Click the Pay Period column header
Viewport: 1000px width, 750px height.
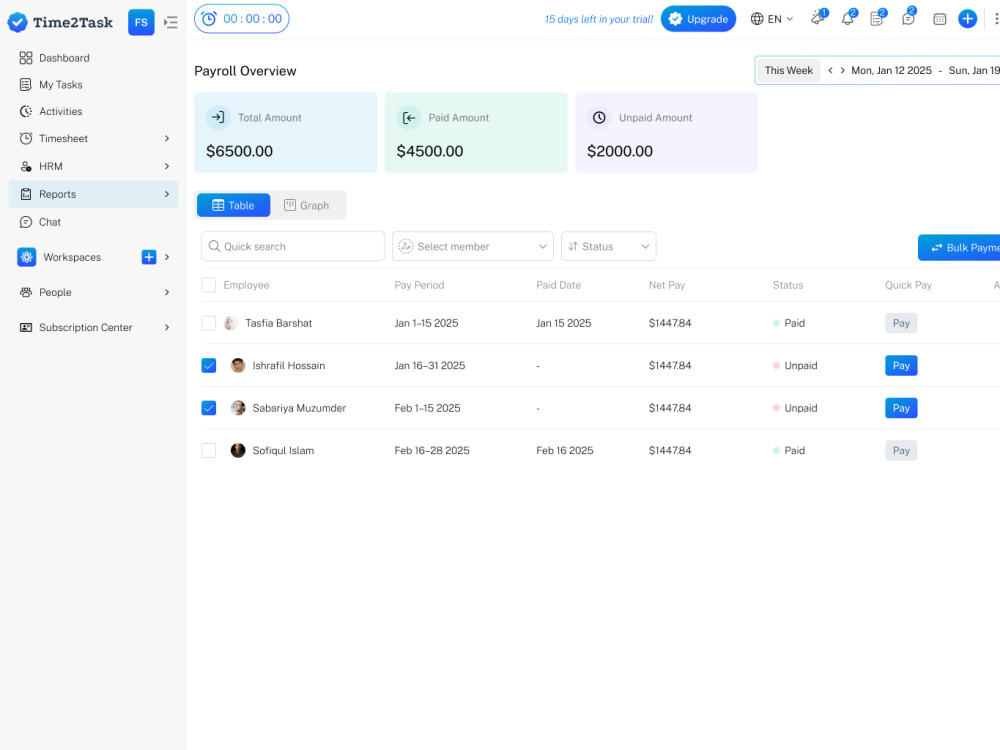click(x=420, y=285)
